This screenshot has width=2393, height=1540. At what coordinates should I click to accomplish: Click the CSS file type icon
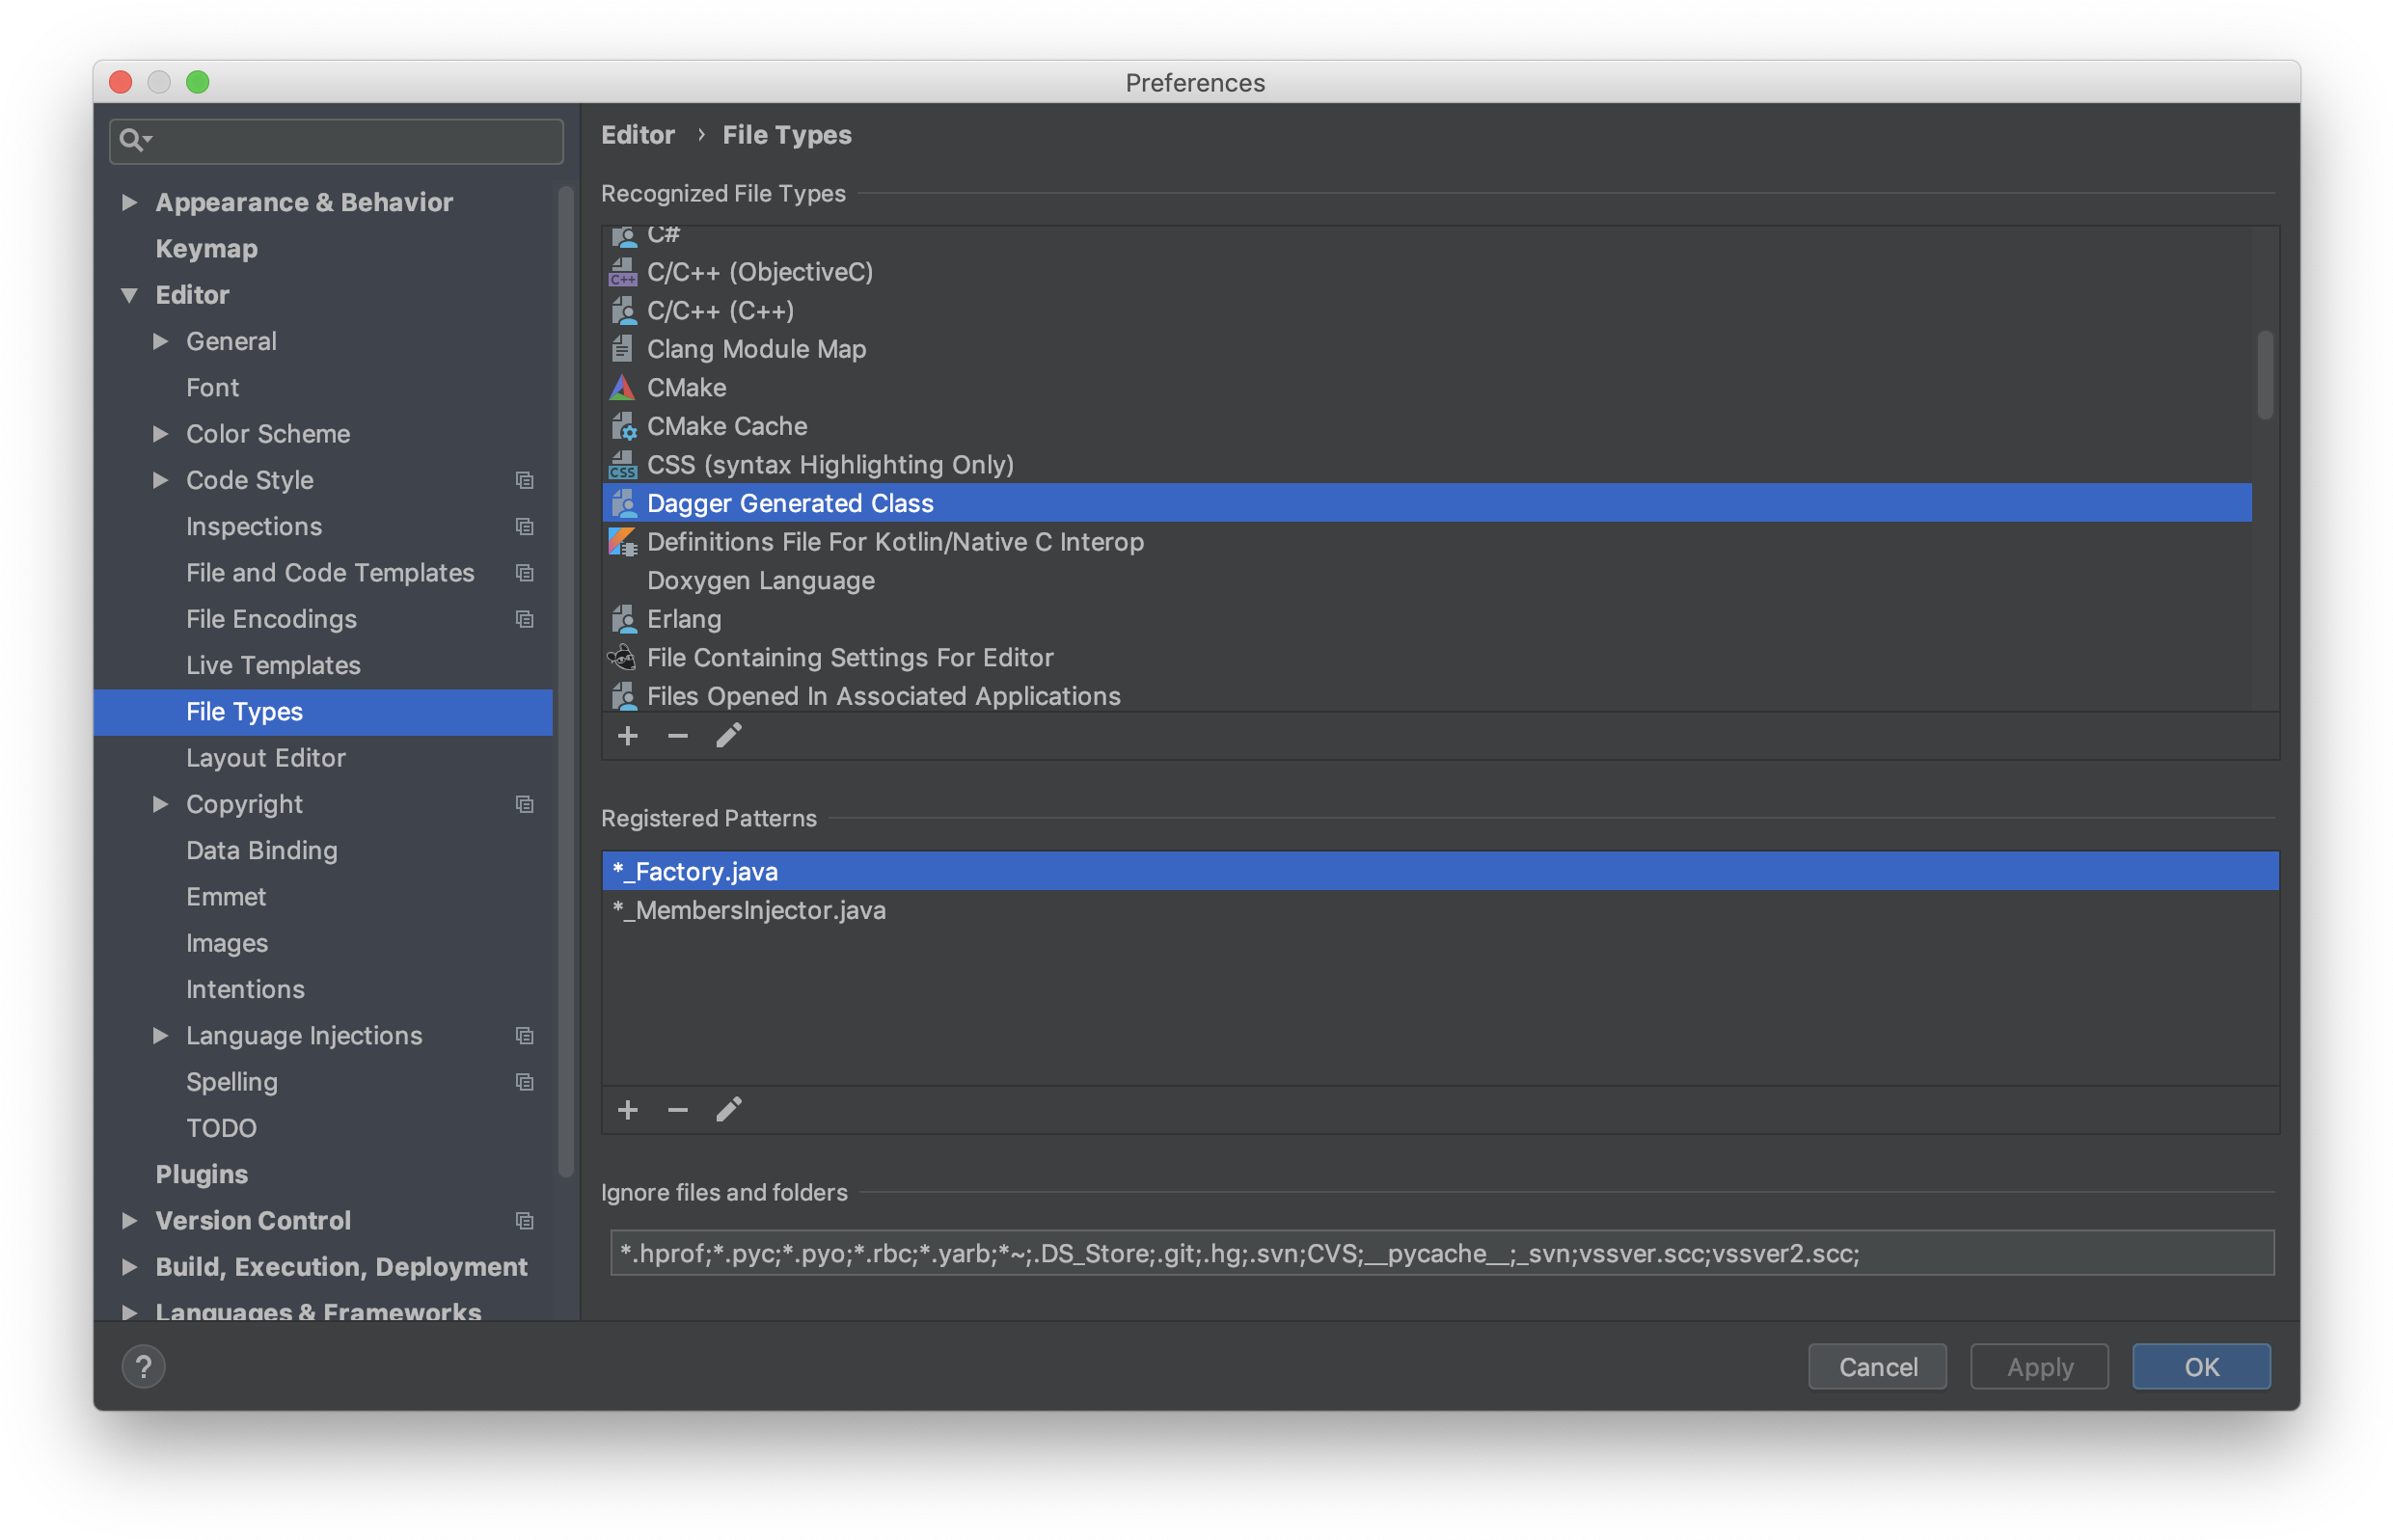coord(622,465)
